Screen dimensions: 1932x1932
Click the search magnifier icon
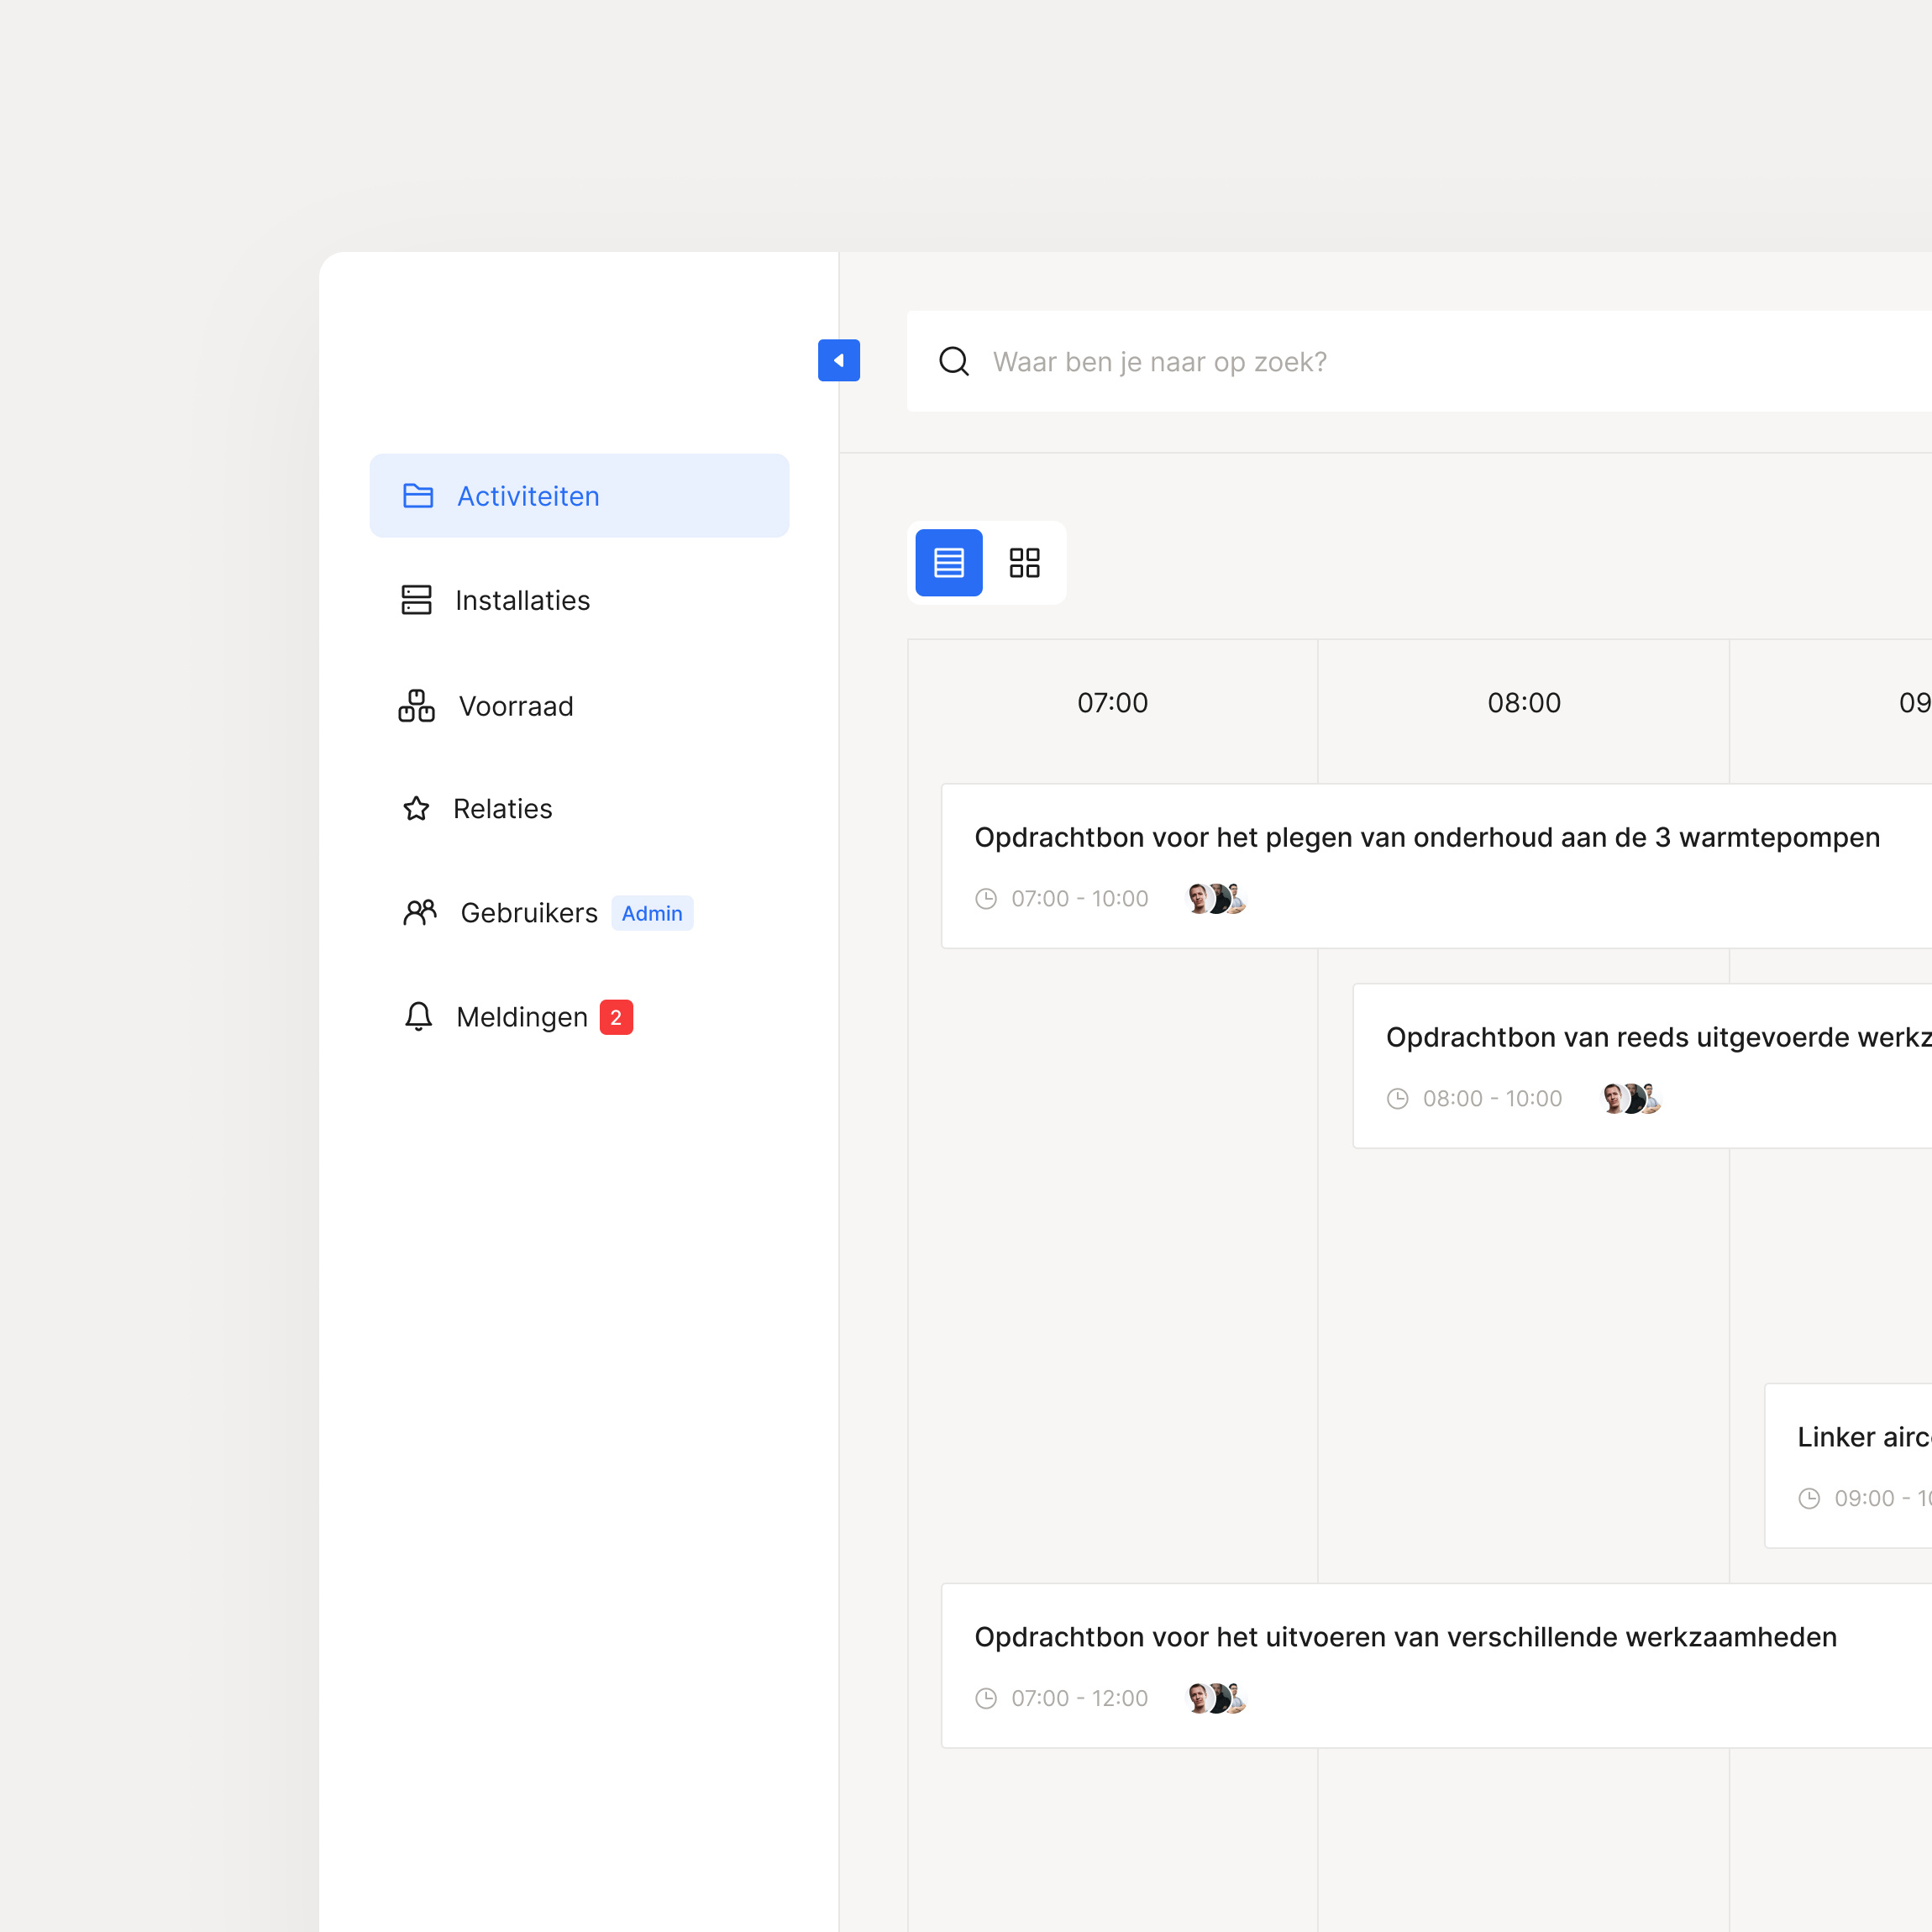(x=954, y=361)
